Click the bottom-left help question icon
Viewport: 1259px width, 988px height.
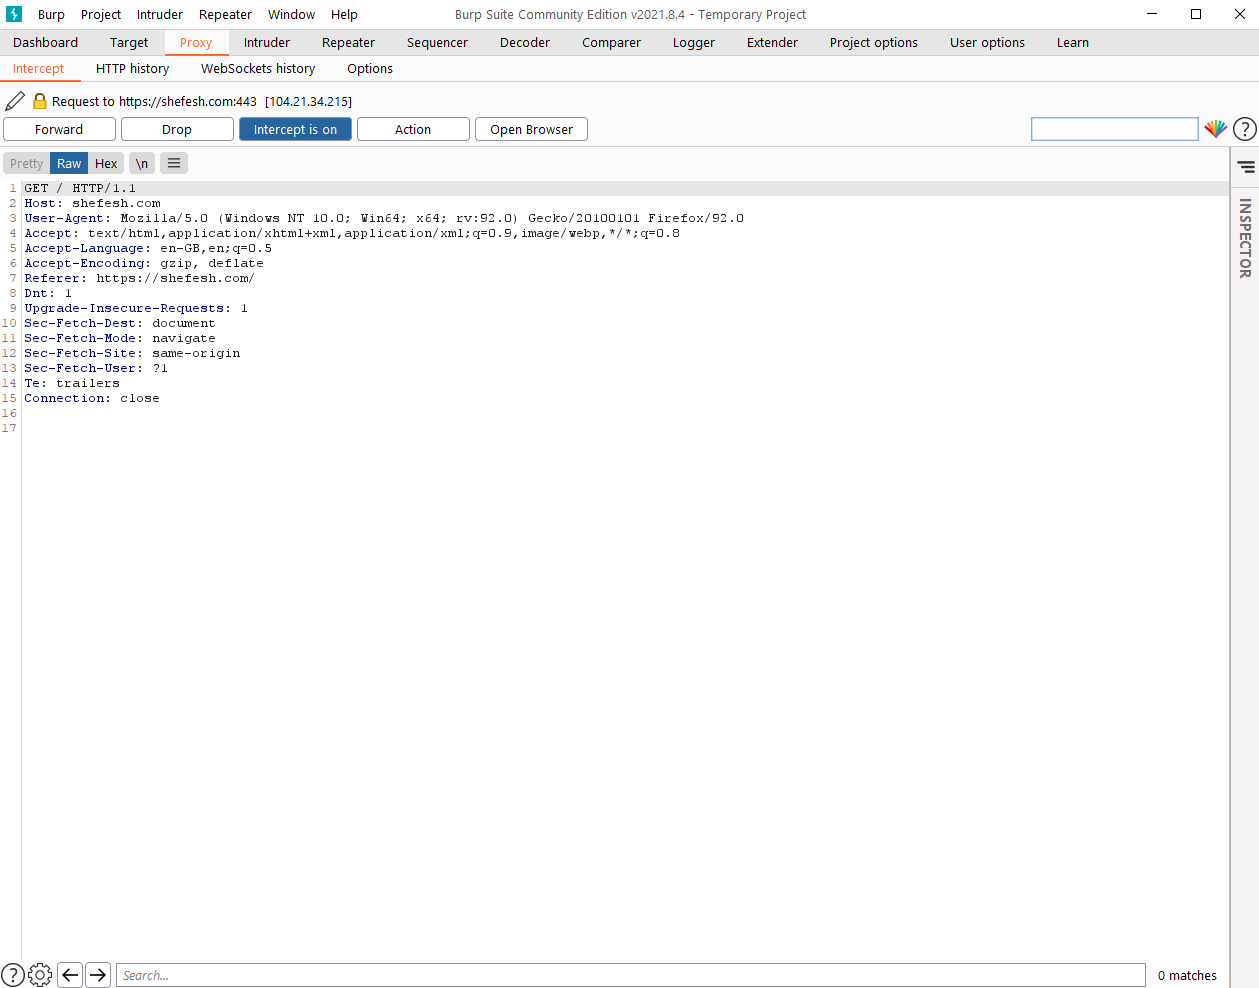(x=13, y=975)
